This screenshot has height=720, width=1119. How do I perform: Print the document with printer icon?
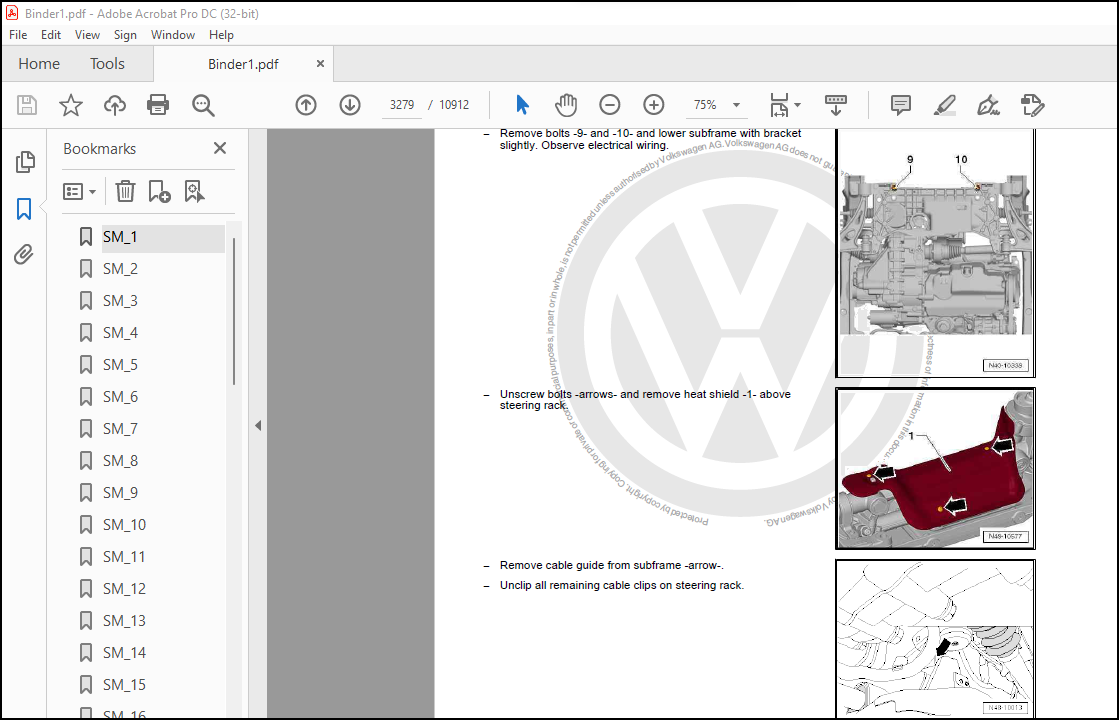(158, 105)
